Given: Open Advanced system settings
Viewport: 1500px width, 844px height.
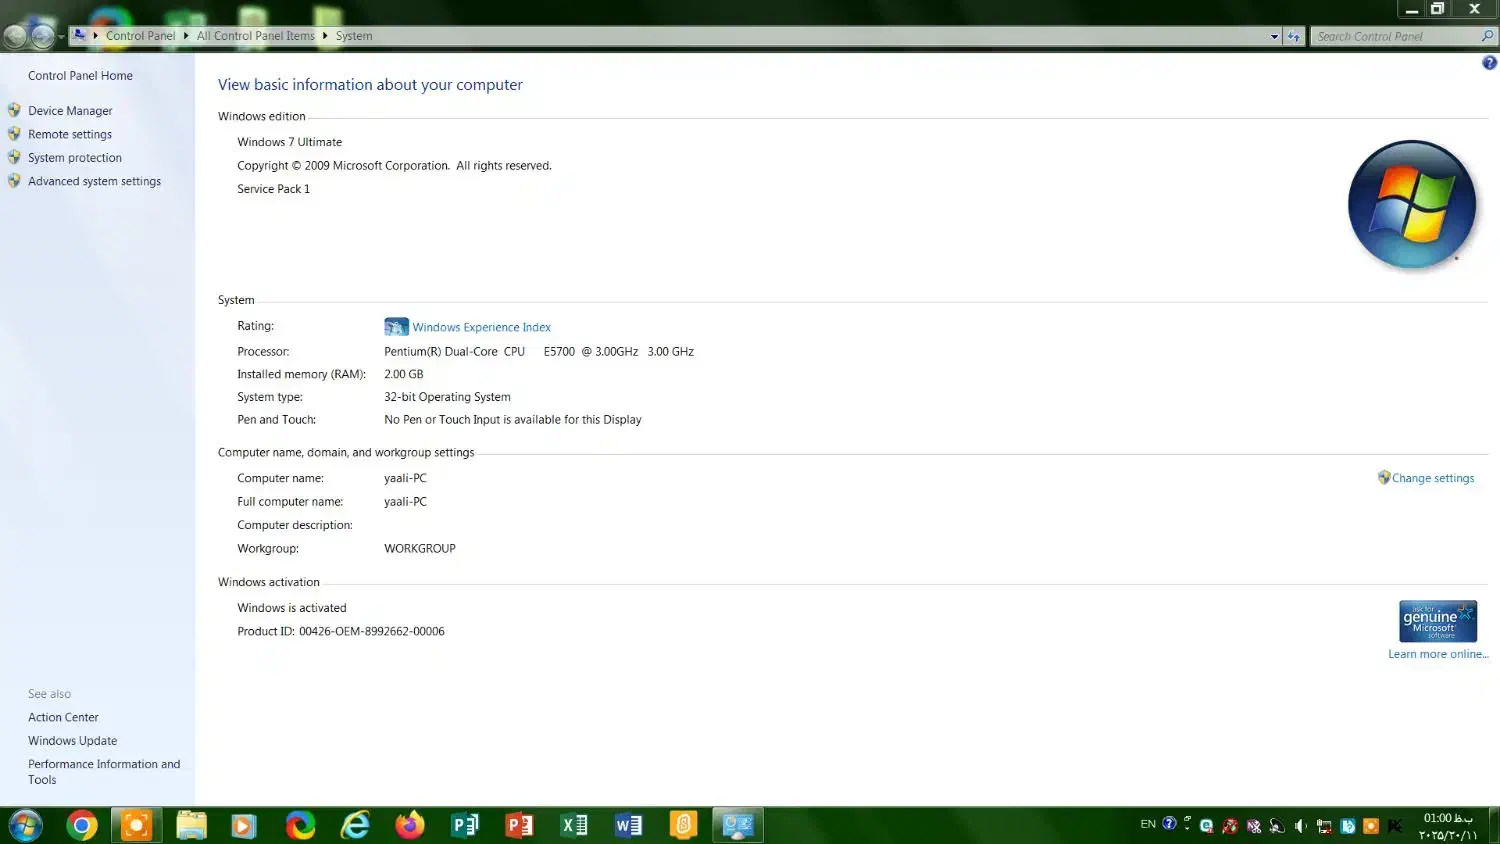Looking at the screenshot, I should tap(94, 181).
